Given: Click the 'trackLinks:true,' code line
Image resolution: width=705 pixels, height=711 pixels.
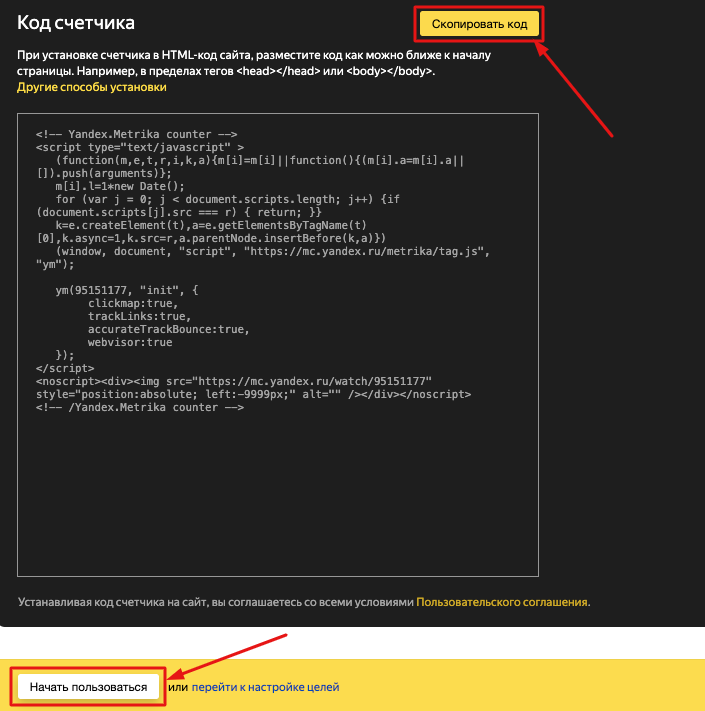Looking at the screenshot, I should coord(140,317).
